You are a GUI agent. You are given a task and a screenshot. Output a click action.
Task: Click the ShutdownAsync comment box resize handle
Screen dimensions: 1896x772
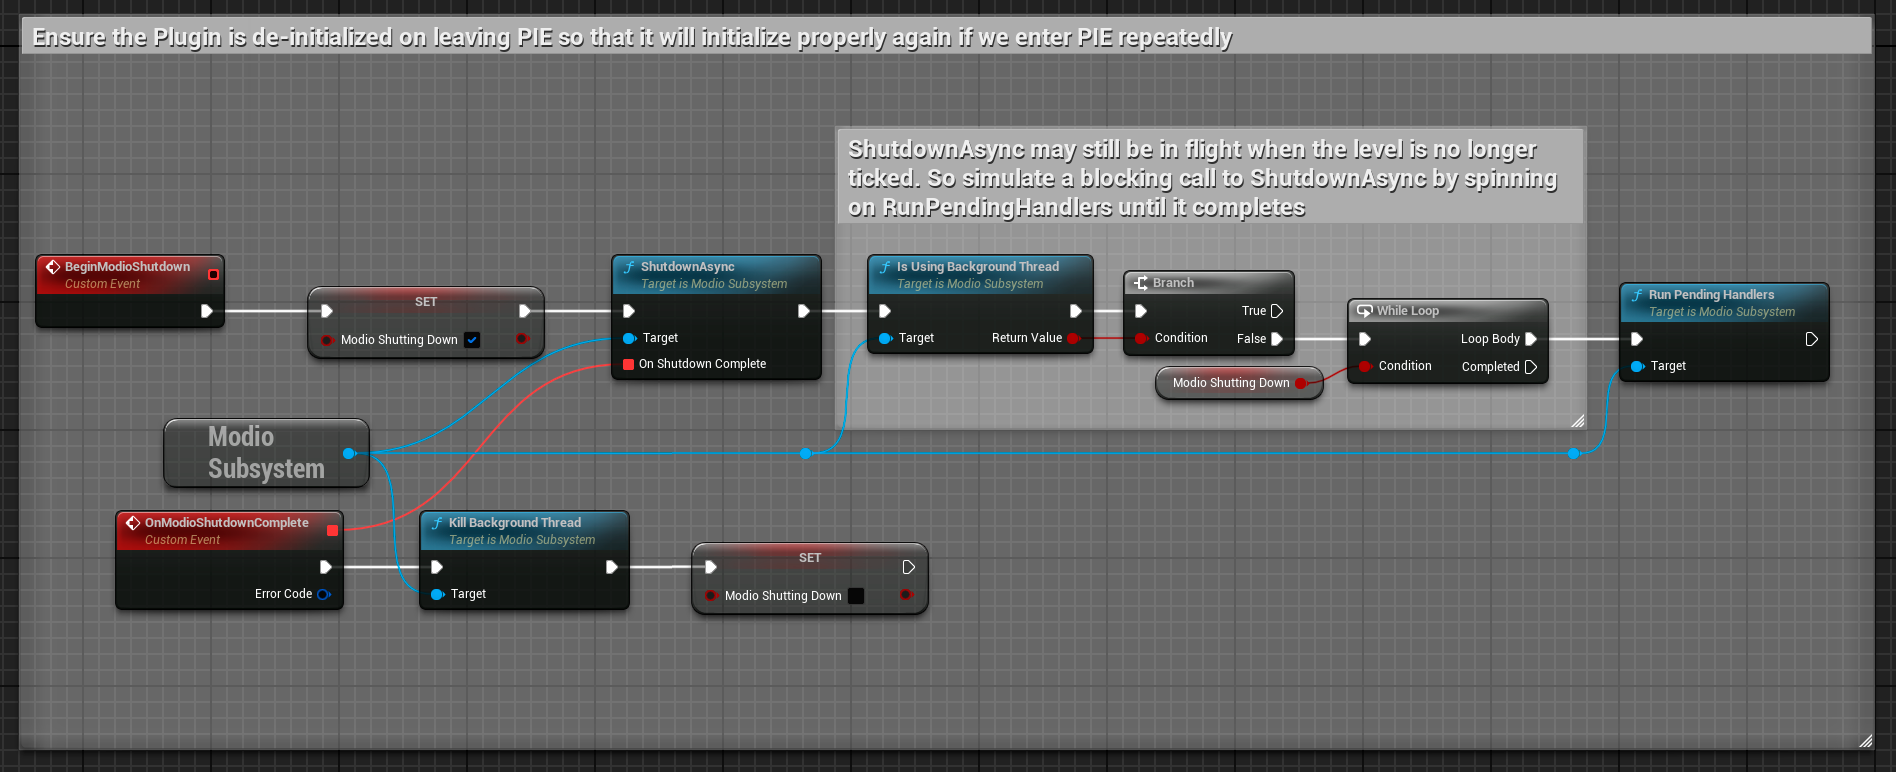1577,421
